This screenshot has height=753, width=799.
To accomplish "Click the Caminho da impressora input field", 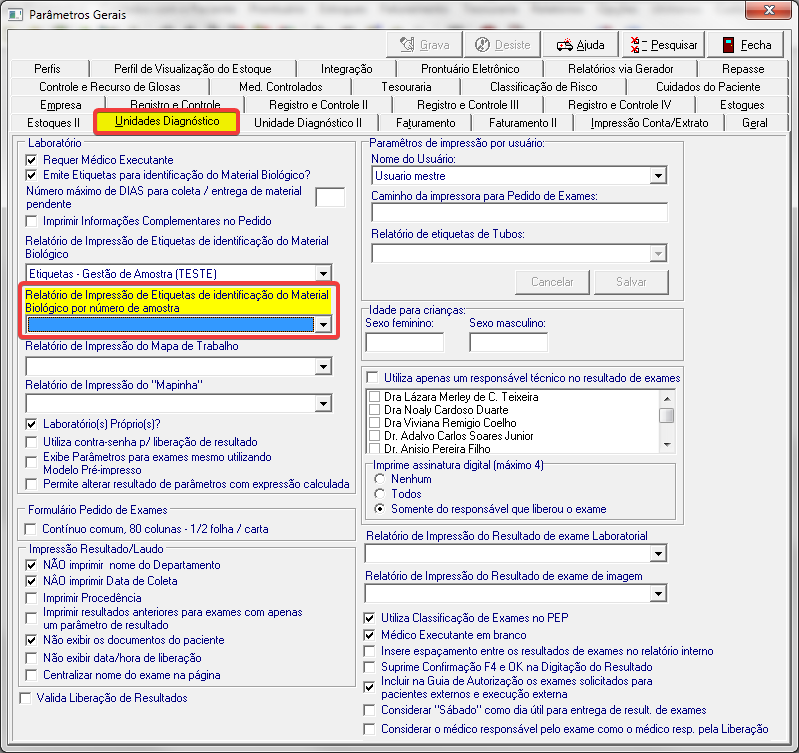I will [x=519, y=212].
